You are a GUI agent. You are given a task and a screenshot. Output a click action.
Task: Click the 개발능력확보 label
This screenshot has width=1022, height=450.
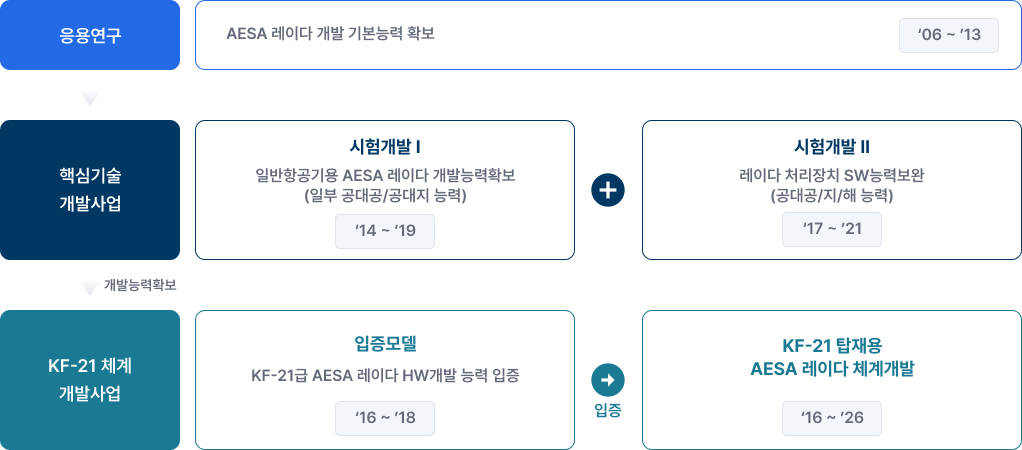point(140,286)
